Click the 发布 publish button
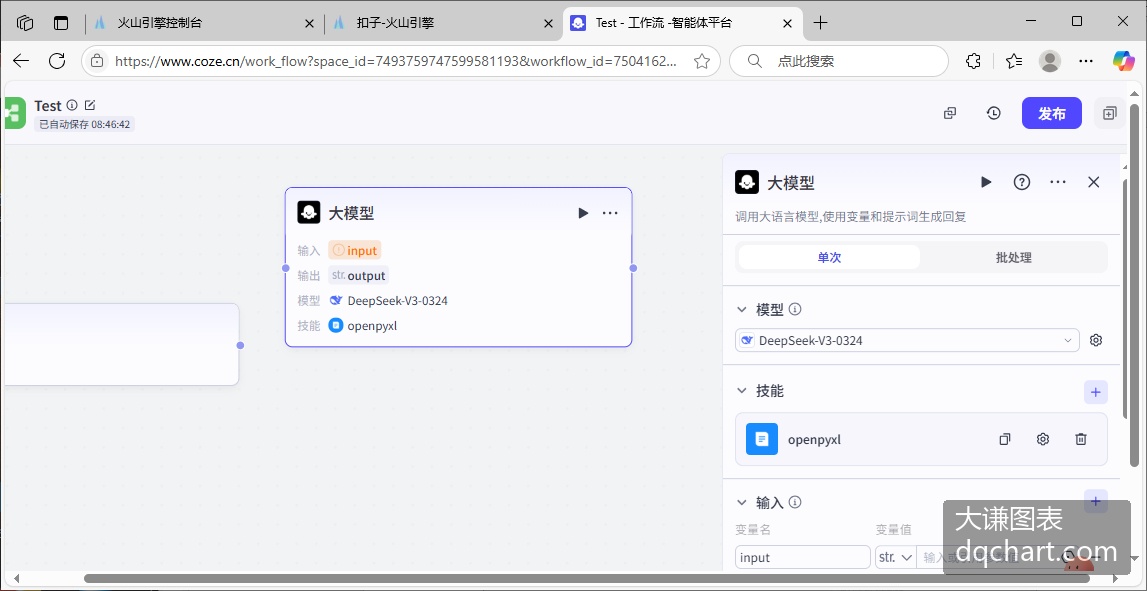Screen dimensions: 1147x591 point(1051,113)
